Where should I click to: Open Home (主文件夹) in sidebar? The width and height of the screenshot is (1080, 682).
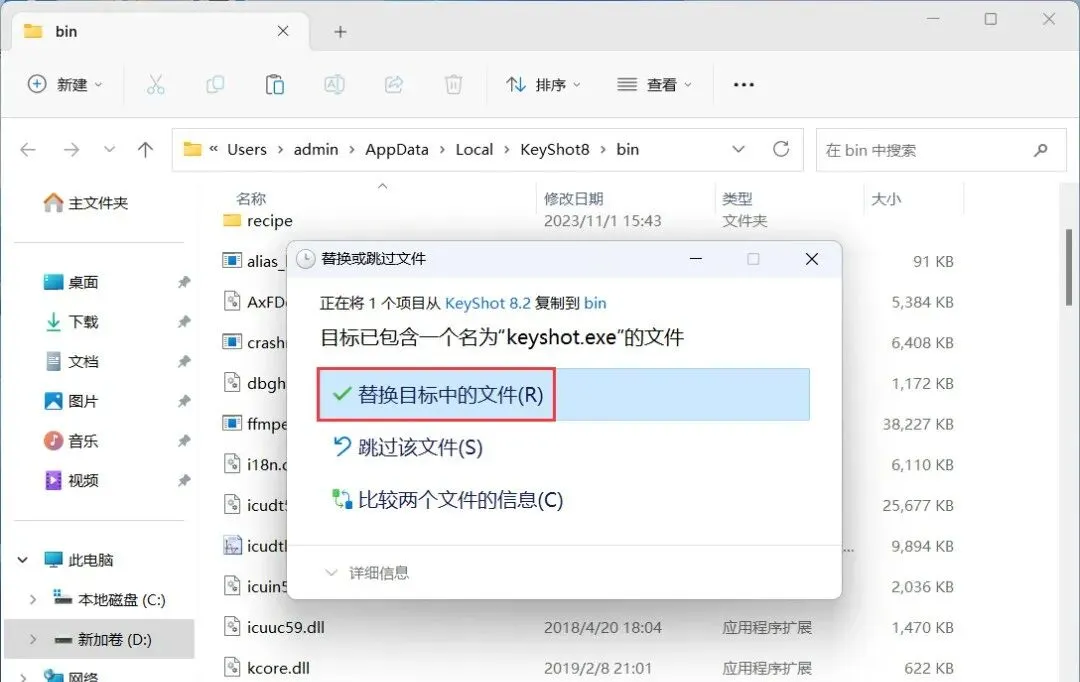[85, 203]
